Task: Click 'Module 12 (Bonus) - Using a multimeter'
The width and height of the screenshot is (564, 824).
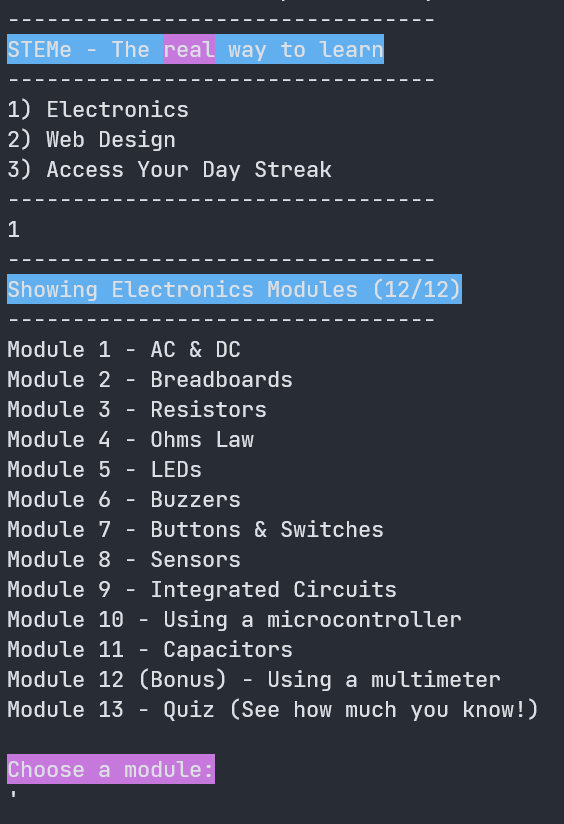Action: (x=254, y=679)
